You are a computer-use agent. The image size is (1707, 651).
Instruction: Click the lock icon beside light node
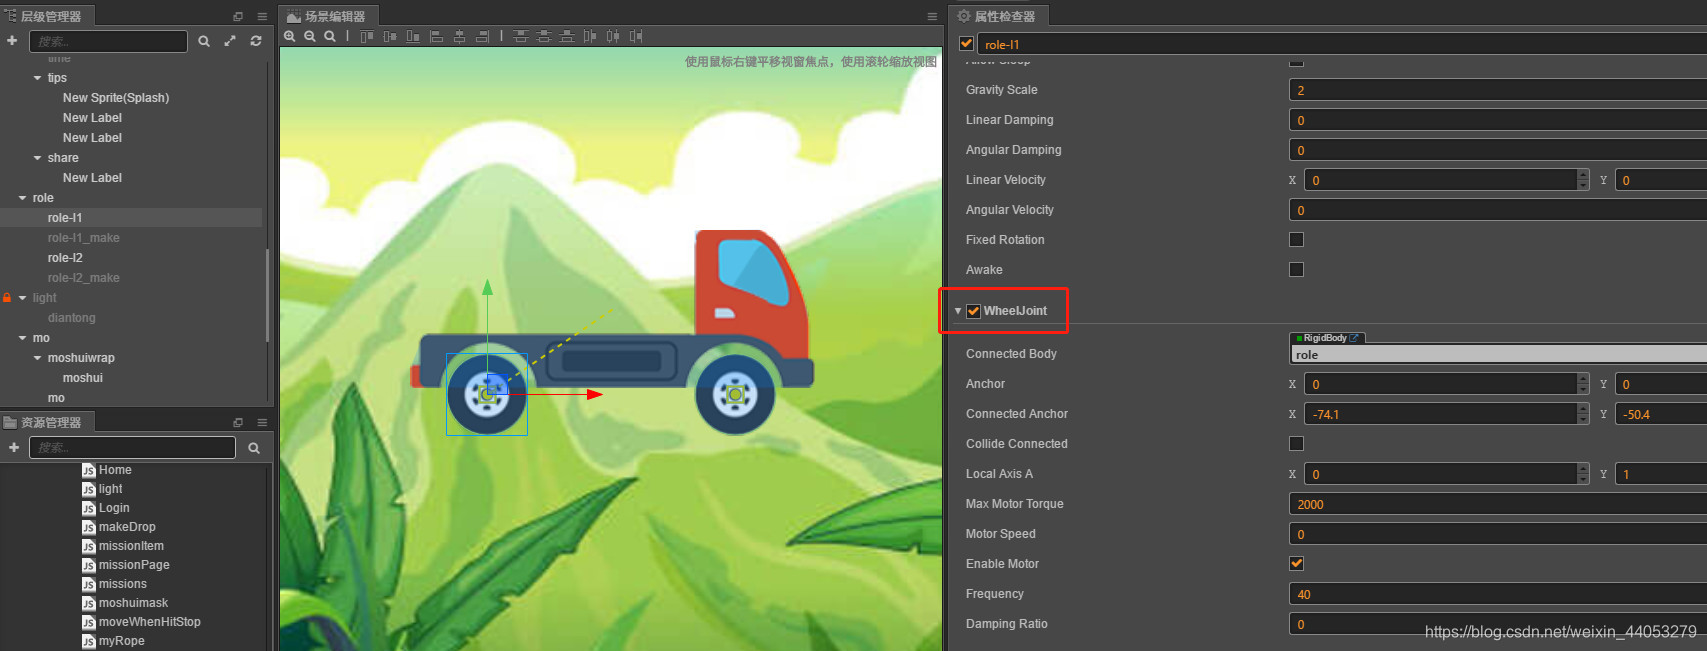7,298
